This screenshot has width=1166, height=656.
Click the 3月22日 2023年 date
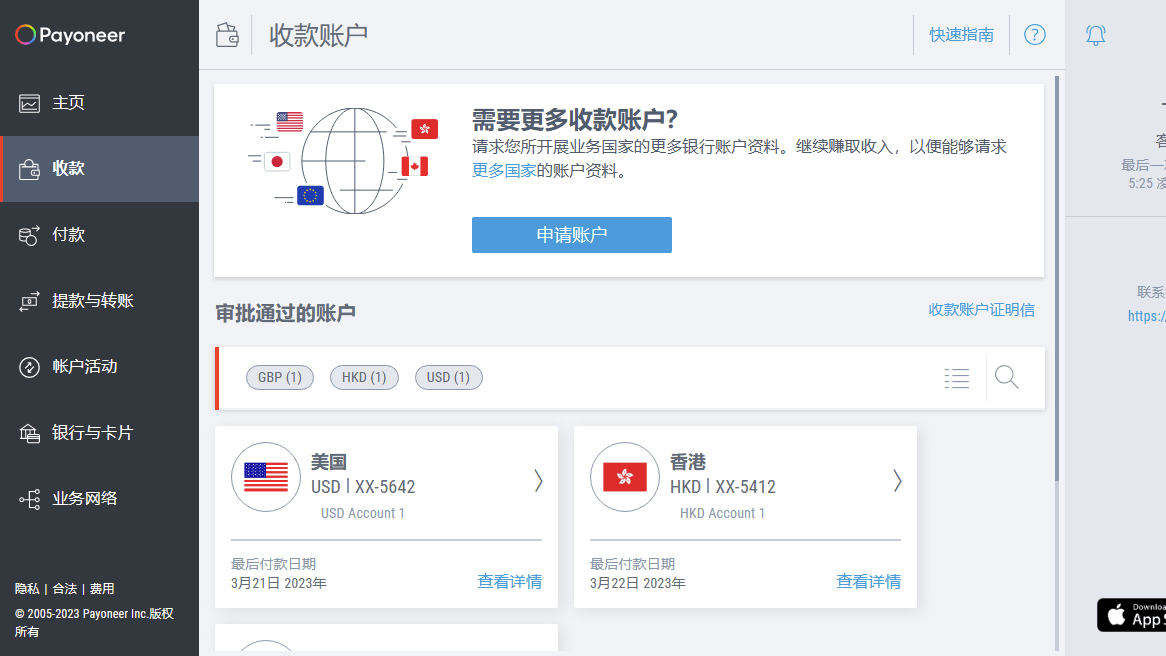point(638,583)
